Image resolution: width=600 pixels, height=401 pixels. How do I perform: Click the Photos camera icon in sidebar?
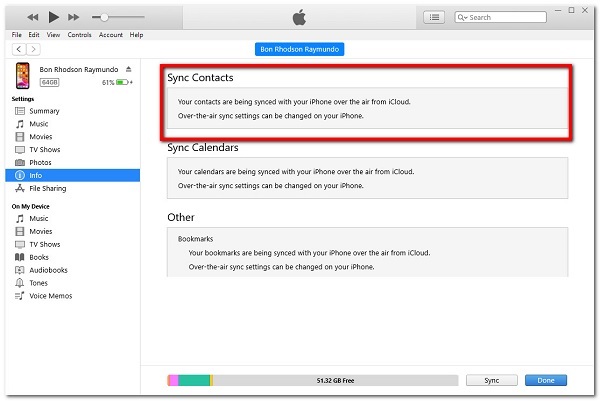pyautogui.click(x=20, y=163)
